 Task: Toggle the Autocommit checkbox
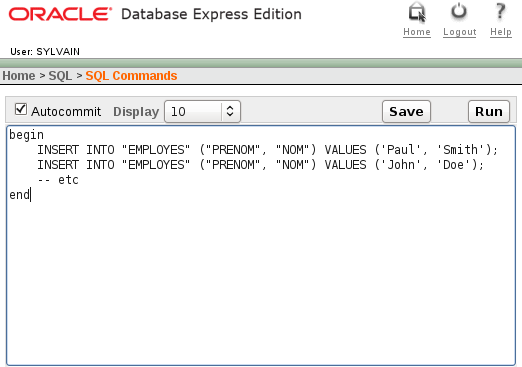click(21, 109)
